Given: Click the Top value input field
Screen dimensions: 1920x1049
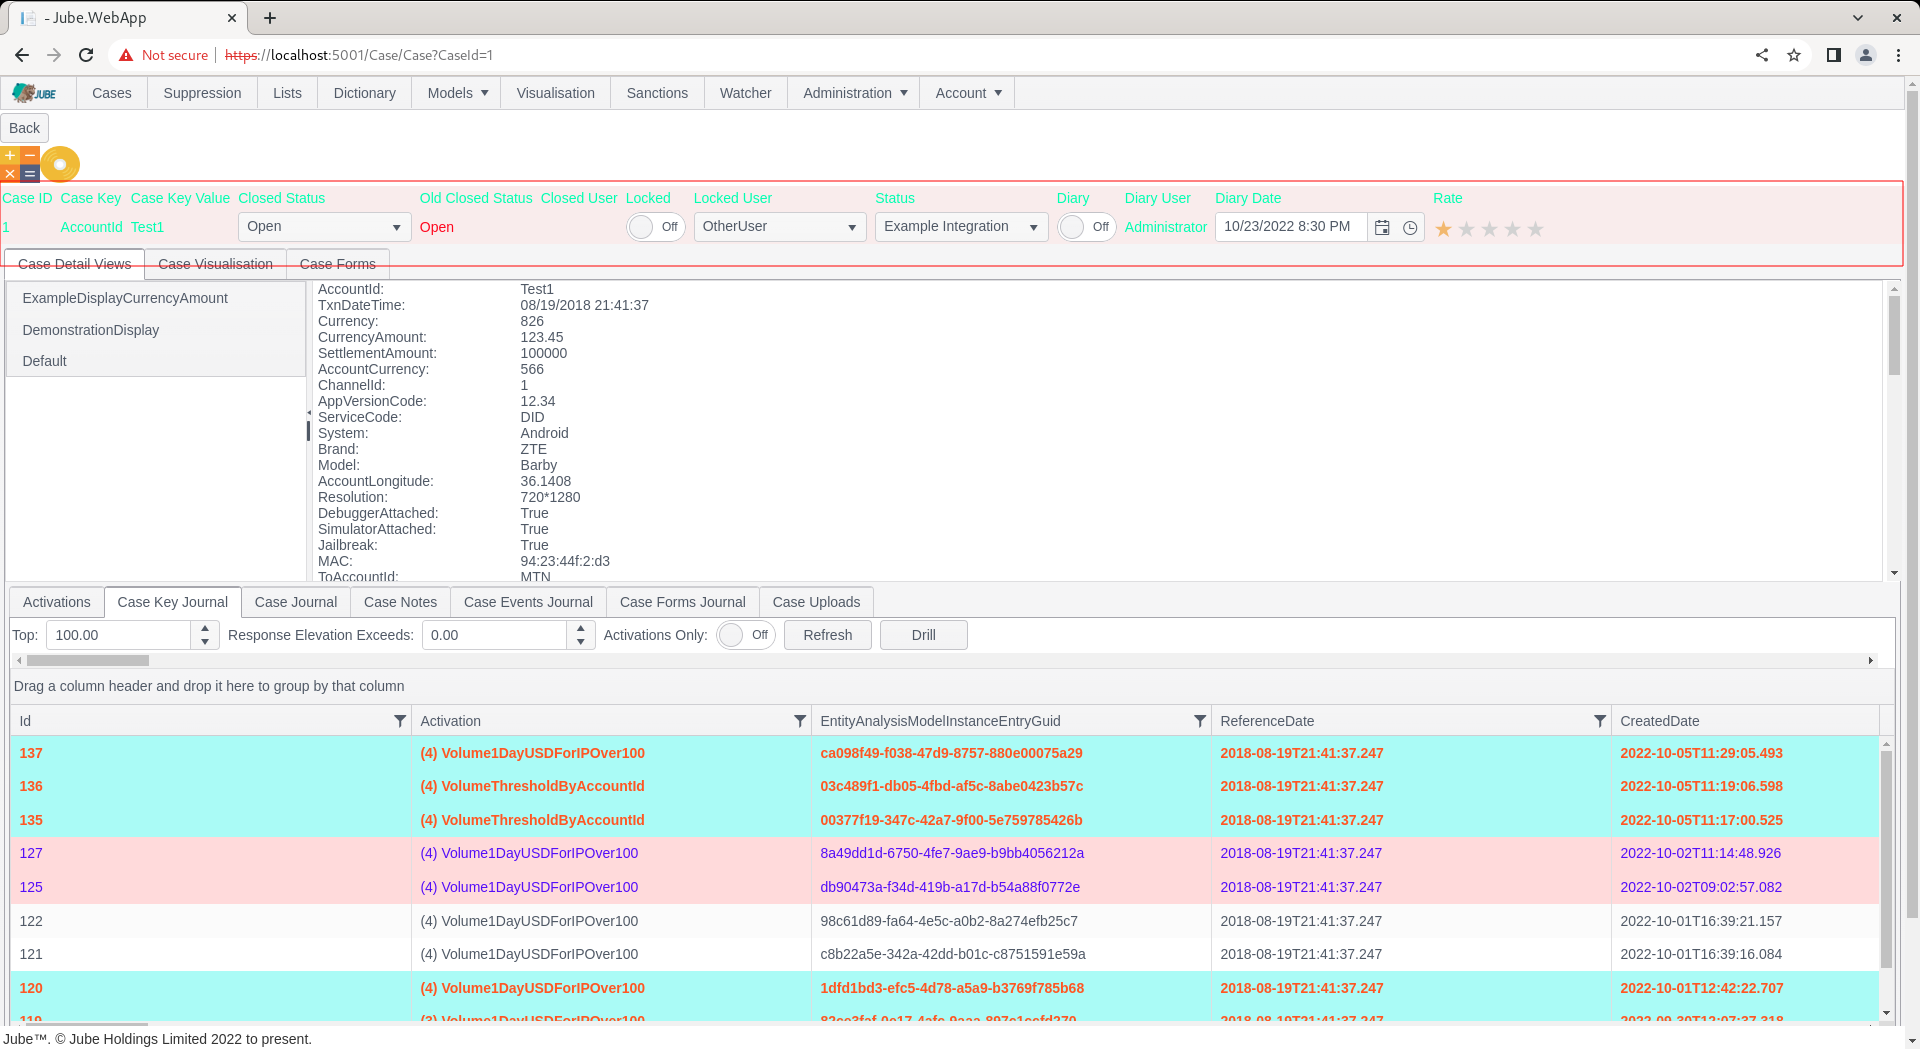Looking at the screenshot, I should (x=118, y=635).
